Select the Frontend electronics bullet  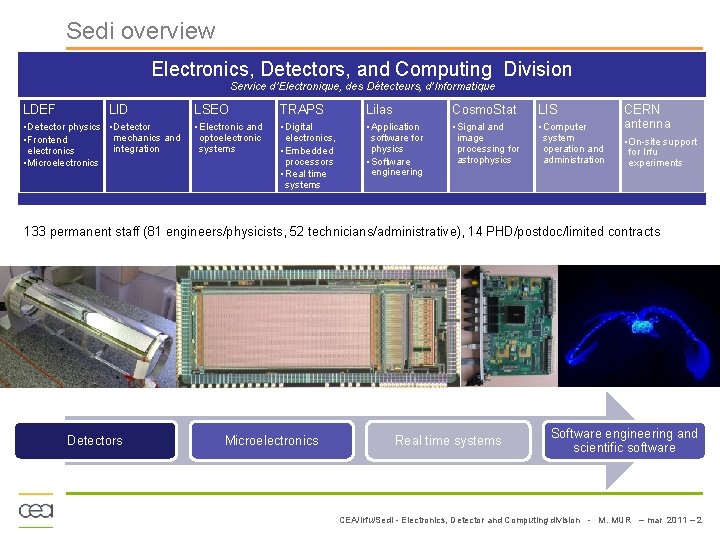(x=48, y=145)
